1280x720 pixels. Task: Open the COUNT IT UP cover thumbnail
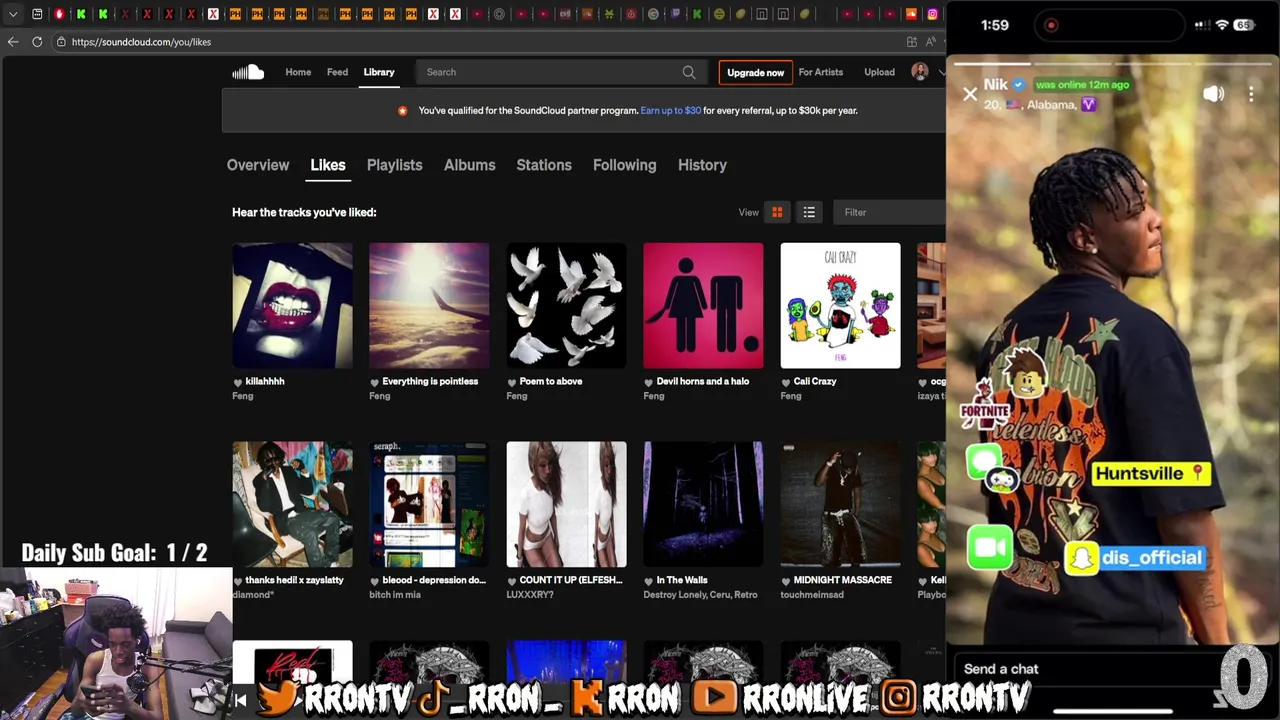coord(566,504)
